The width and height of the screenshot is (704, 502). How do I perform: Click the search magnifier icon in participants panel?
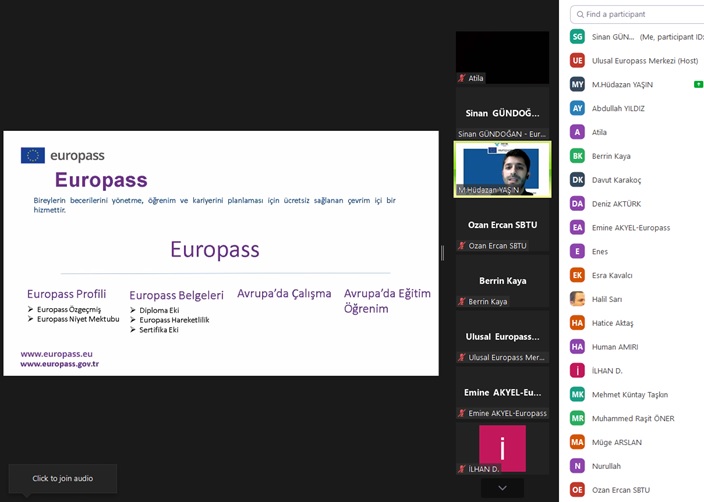[x=579, y=14]
